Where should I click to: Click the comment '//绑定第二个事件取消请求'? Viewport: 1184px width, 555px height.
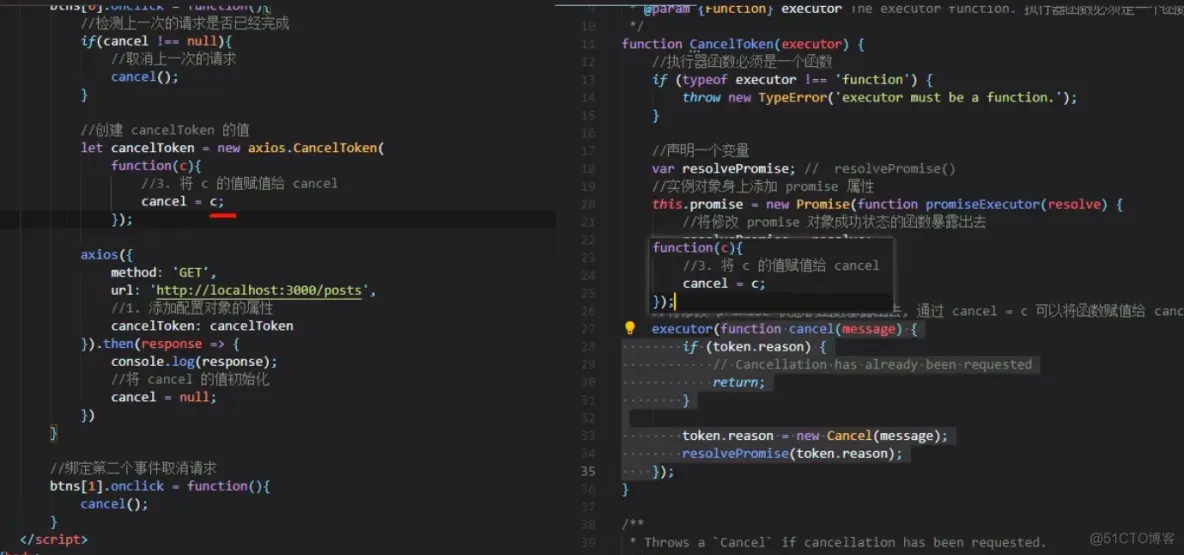tap(134, 469)
